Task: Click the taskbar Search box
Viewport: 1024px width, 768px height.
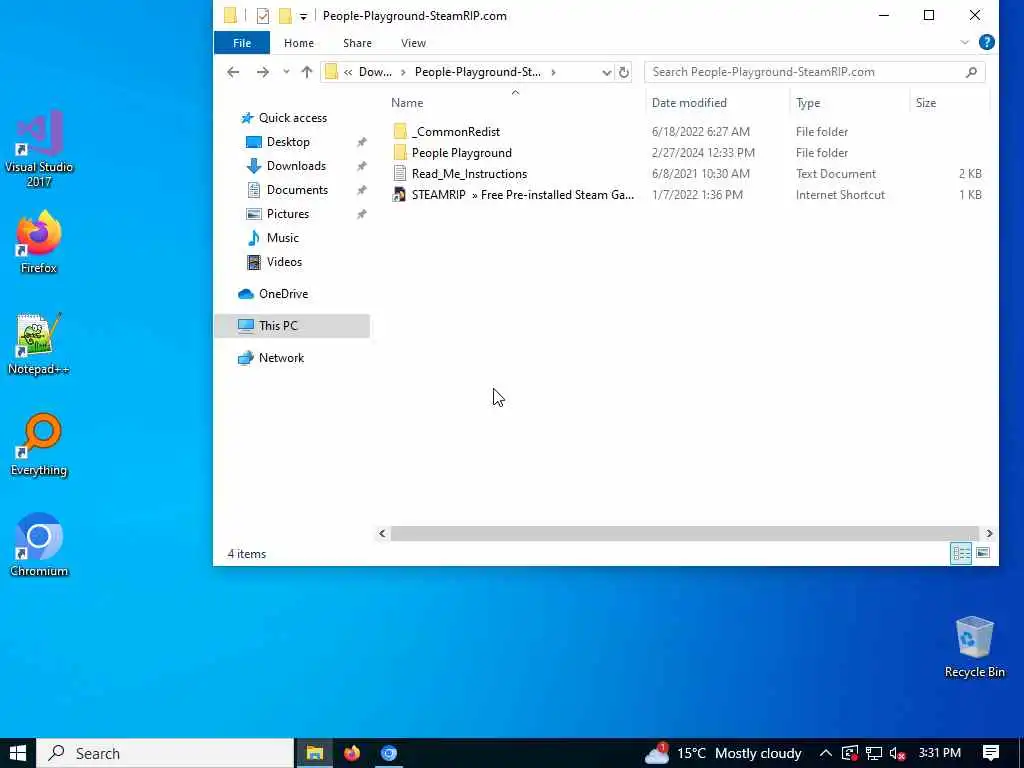Action: 165,753
